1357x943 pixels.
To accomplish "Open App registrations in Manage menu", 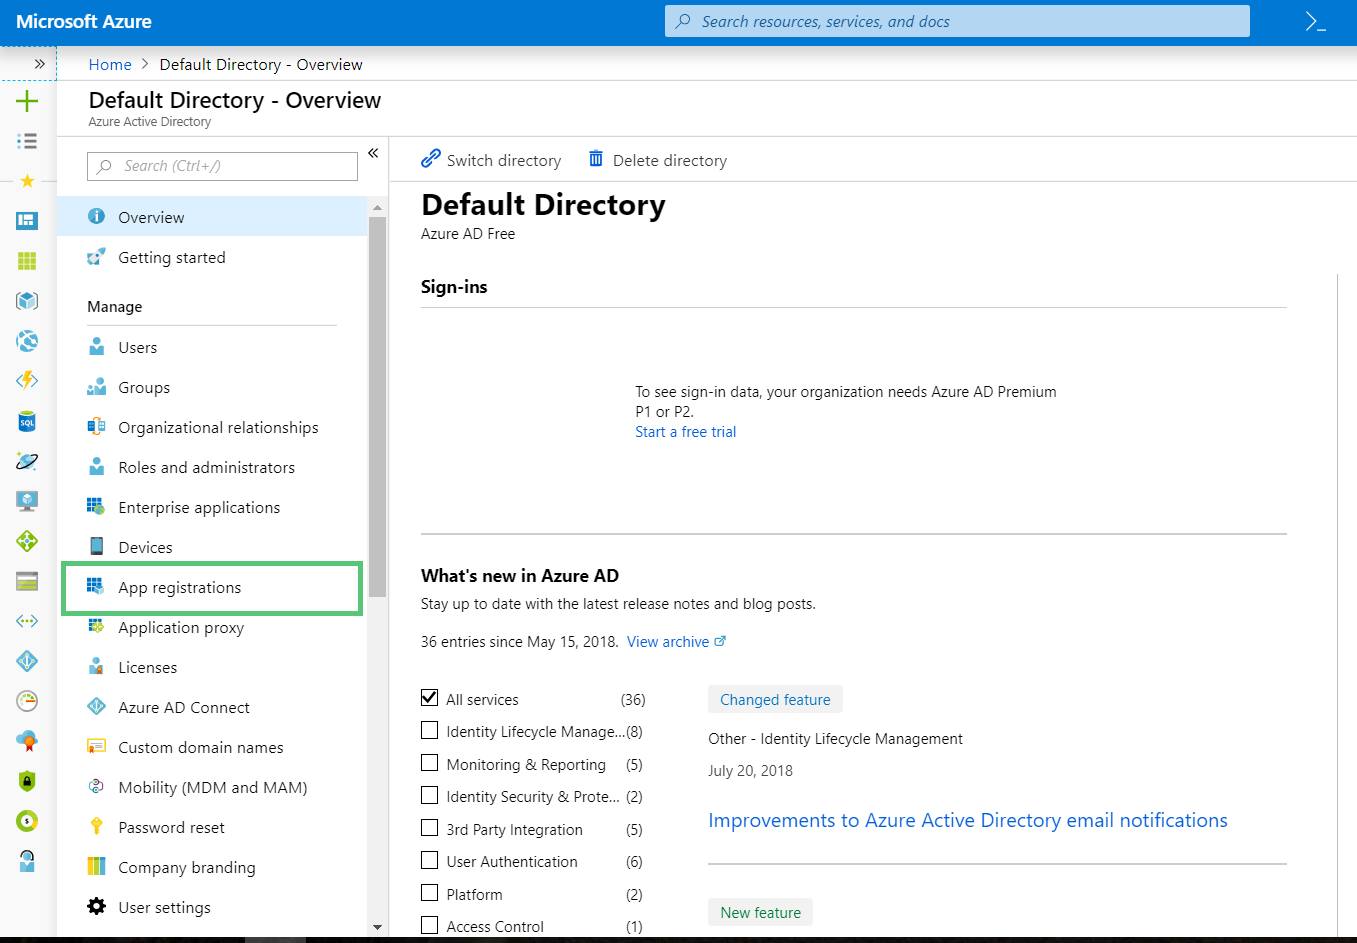I will [x=180, y=588].
